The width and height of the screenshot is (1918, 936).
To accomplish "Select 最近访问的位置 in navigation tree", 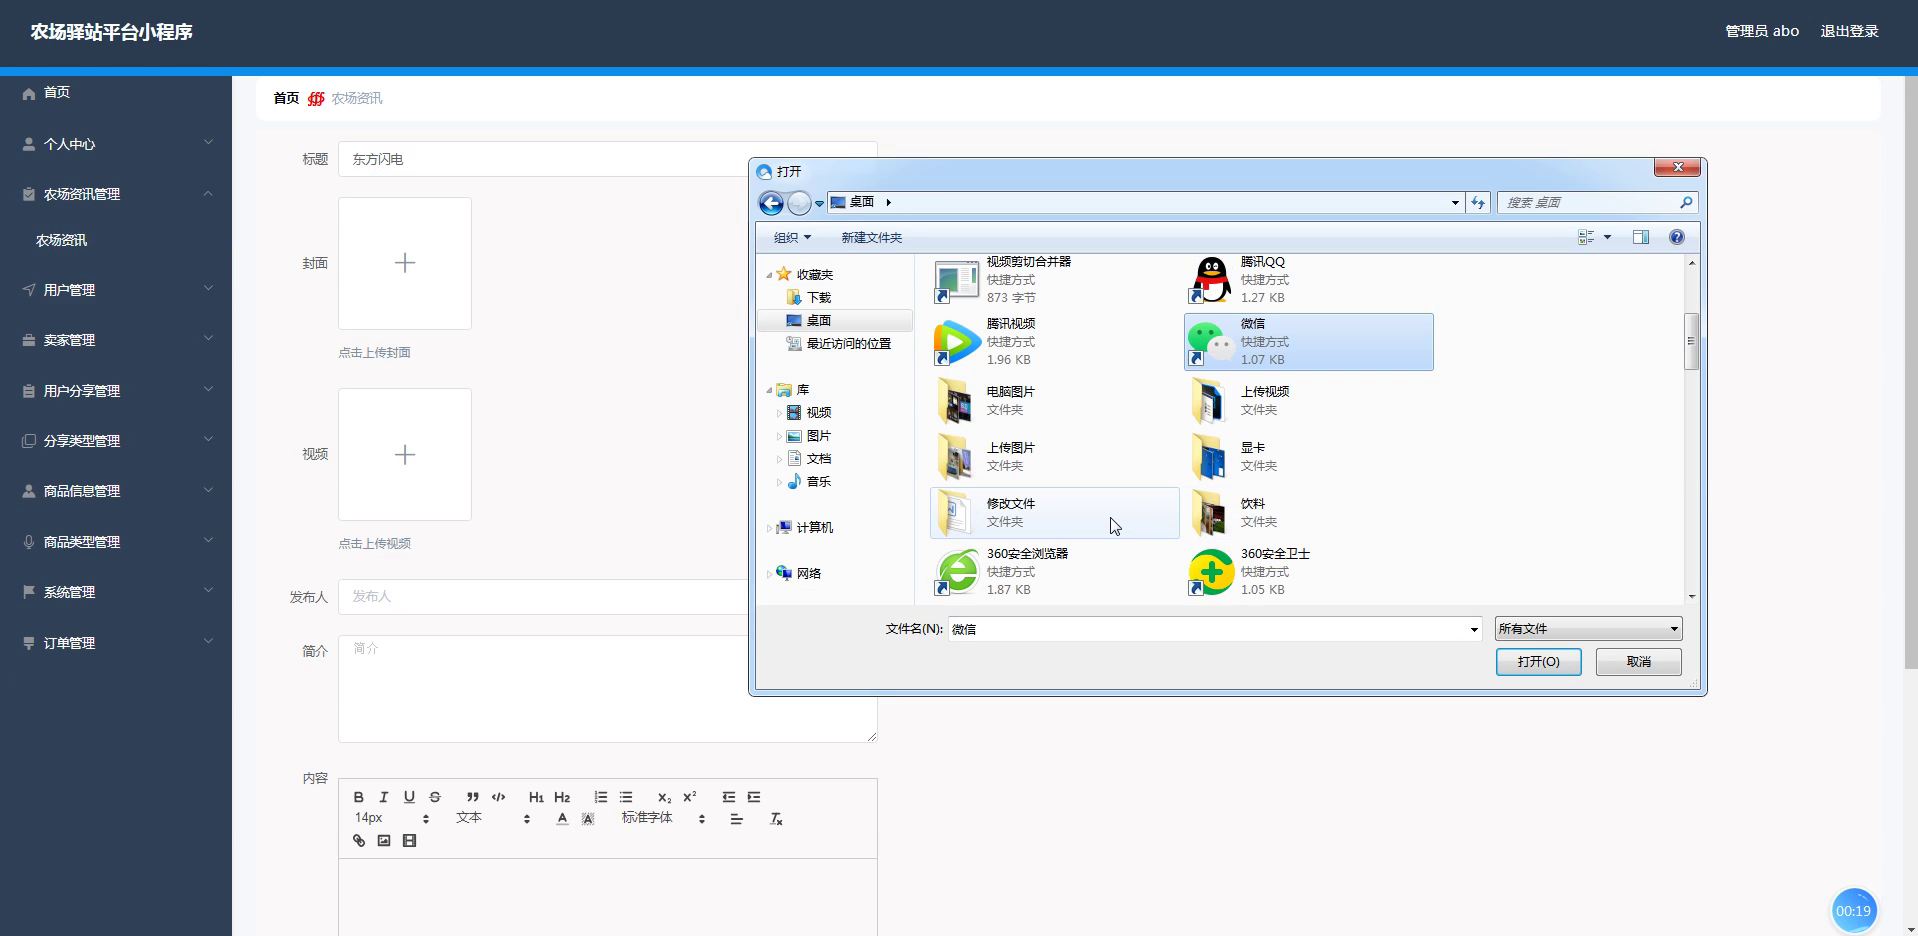I will [848, 344].
